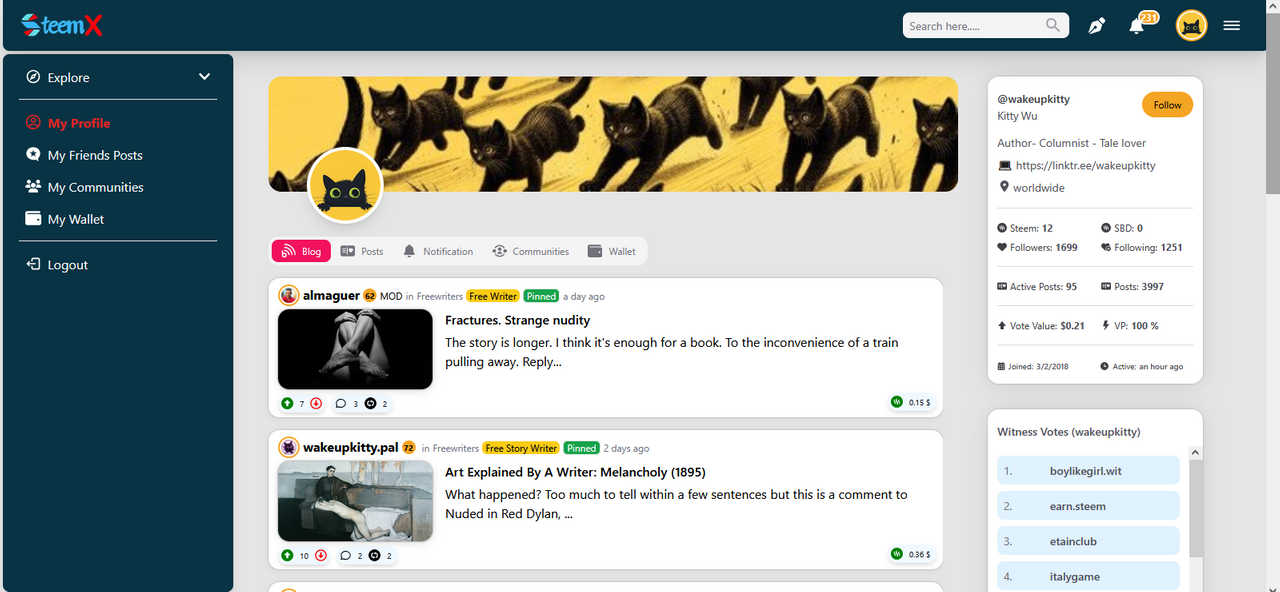Click the Followers: 1699 stat
The height and width of the screenshot is (592, 1280).
1038,247
